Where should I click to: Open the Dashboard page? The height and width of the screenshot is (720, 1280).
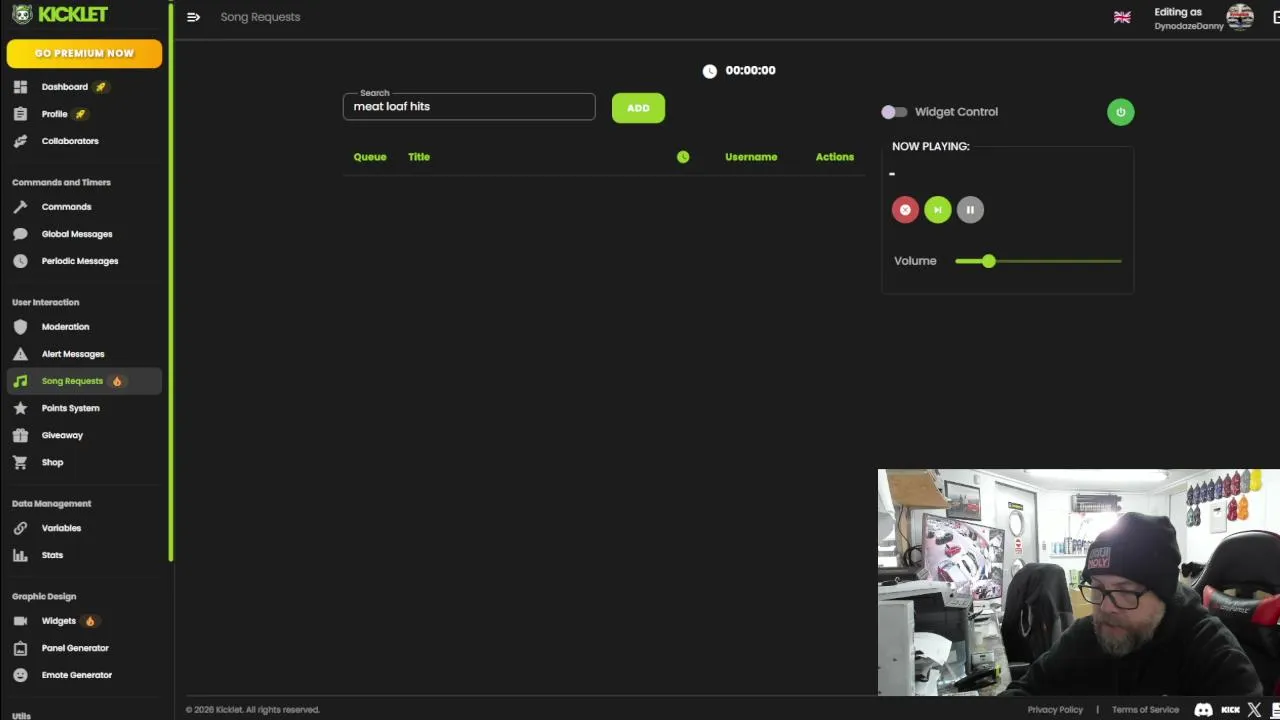64,87
